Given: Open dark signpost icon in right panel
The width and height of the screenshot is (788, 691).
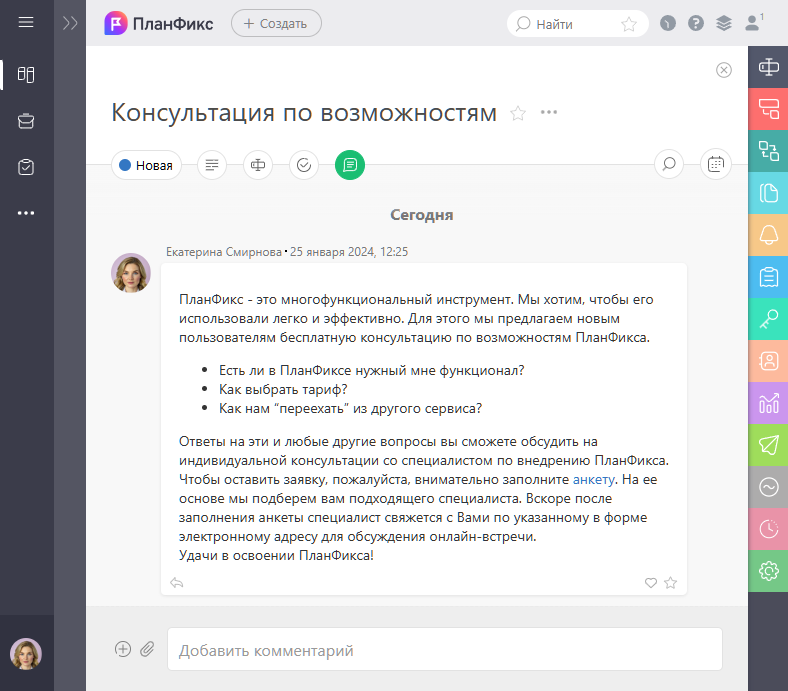Looking at the screenshot, I should click(768, 67).
